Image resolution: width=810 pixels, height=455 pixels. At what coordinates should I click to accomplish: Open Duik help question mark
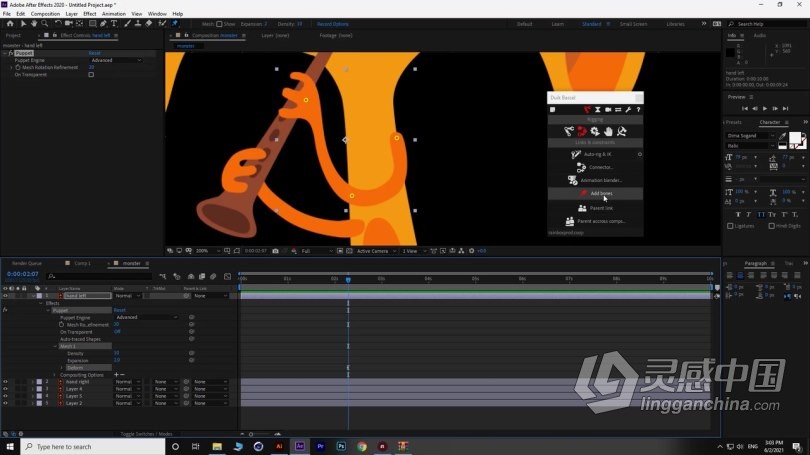point(638,109)
